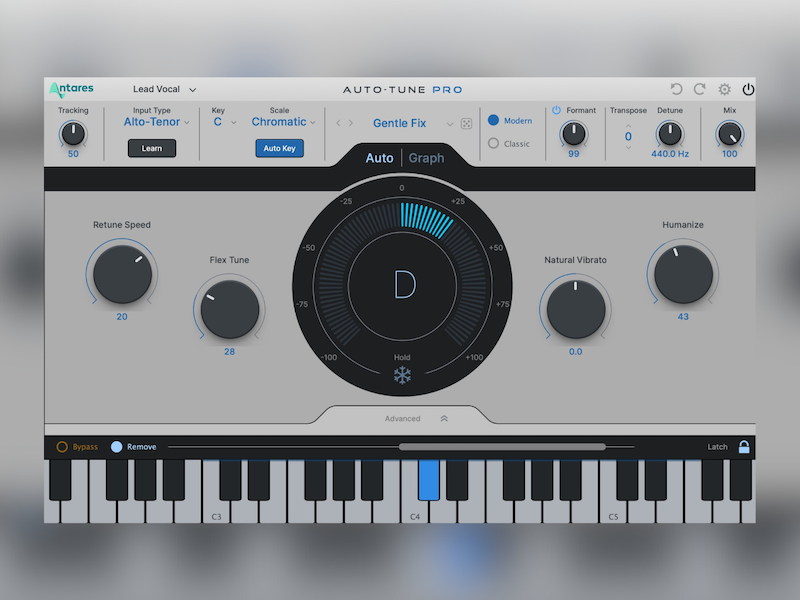Select the Classic mode radio button
The height and width of the screenshot is (600, 800).
pos(493,143)
